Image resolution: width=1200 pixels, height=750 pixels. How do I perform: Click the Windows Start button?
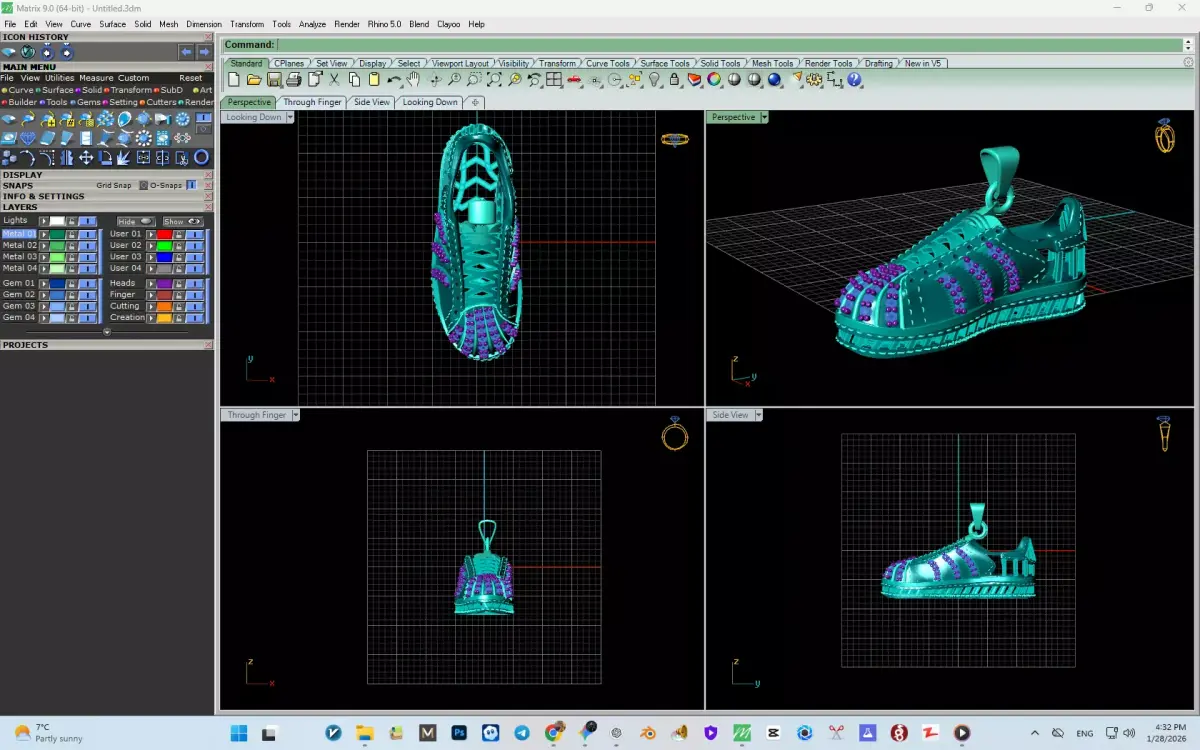(239, 733)
